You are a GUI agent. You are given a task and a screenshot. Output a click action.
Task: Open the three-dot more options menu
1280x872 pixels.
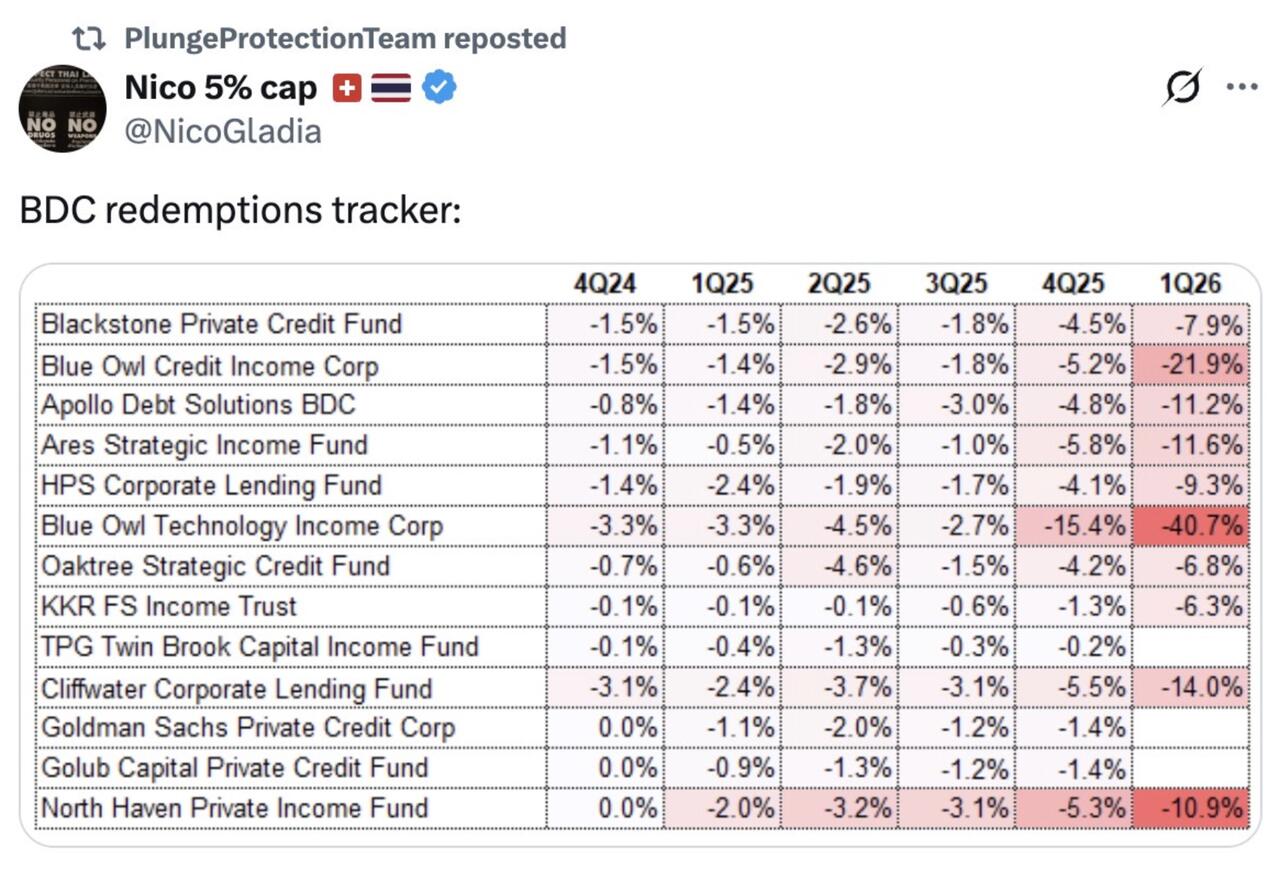[1241, 88]
